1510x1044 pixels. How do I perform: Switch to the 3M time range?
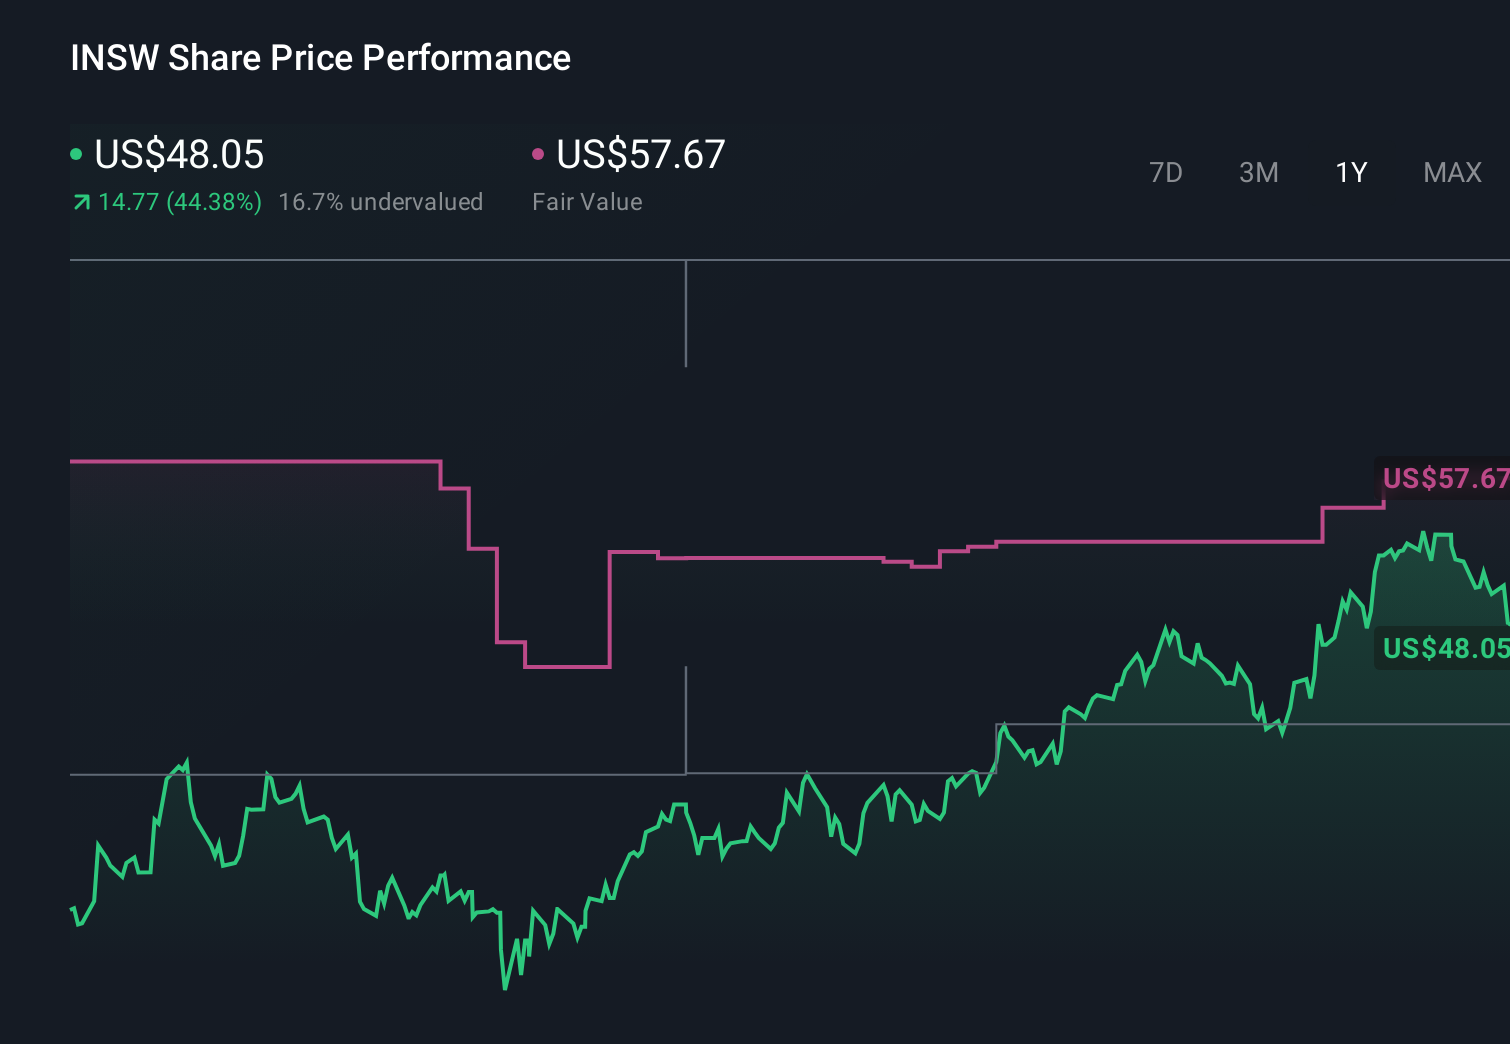(x=1258, y=172)
